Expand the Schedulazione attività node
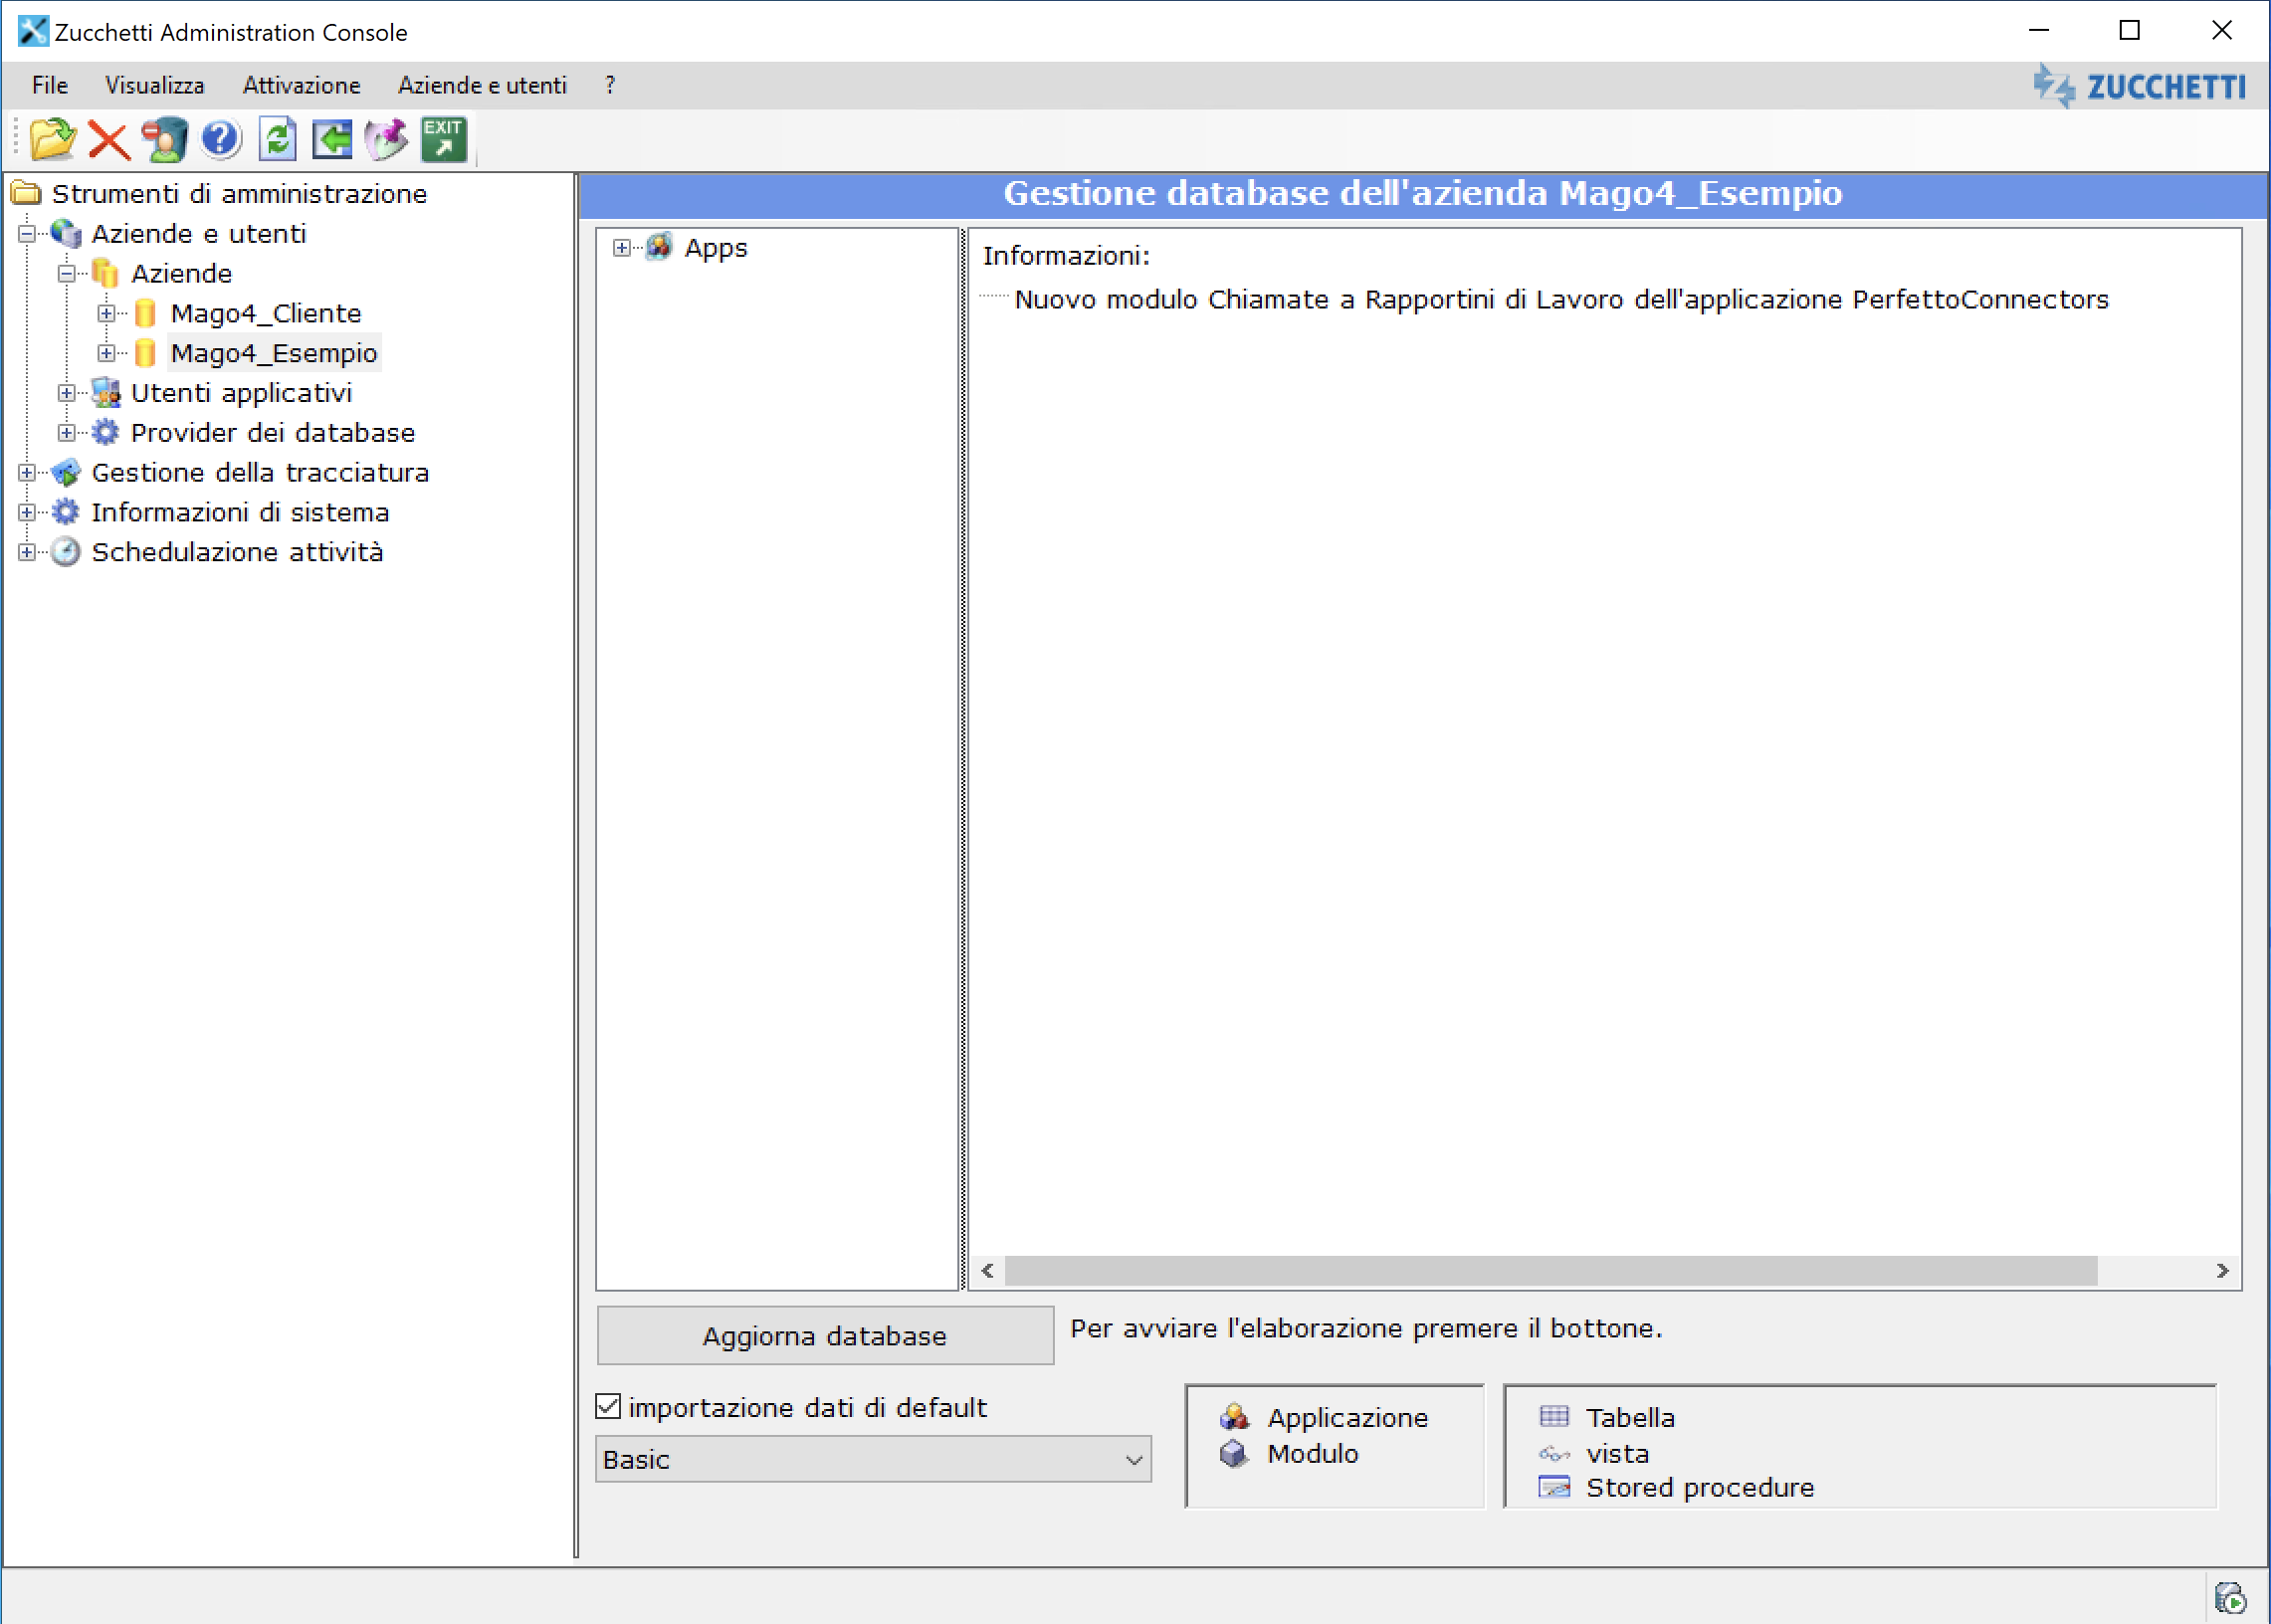This screenshot has width=2271, height=1624. pyautogui.click(x=27, y=552)
